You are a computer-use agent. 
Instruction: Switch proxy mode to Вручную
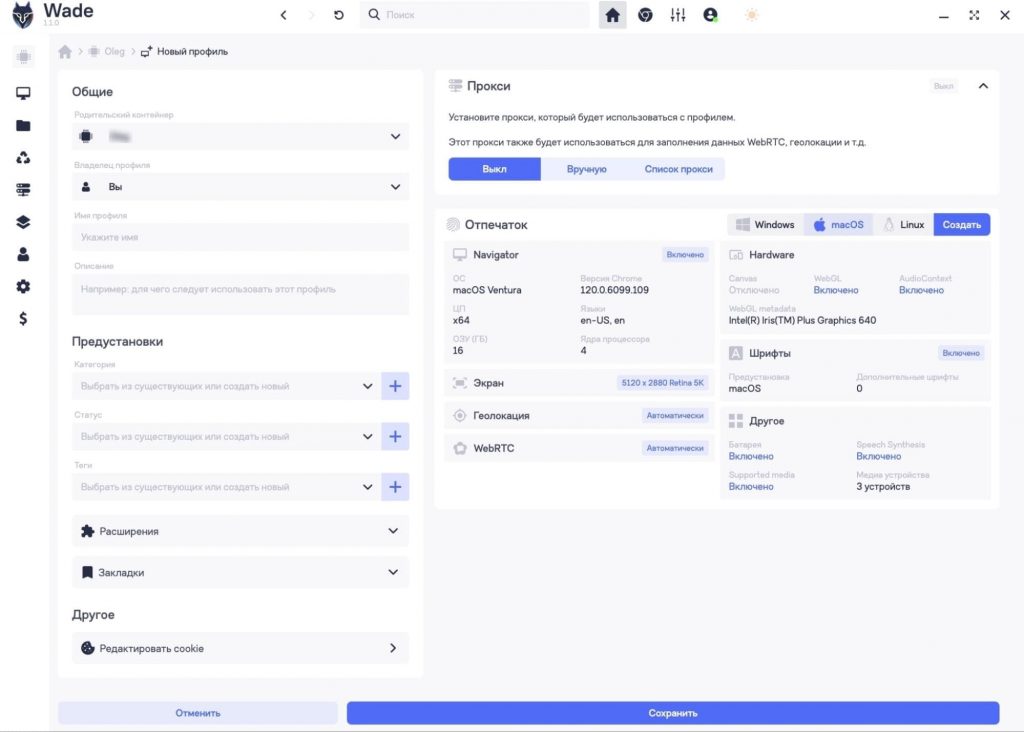(x=586, y=169)
